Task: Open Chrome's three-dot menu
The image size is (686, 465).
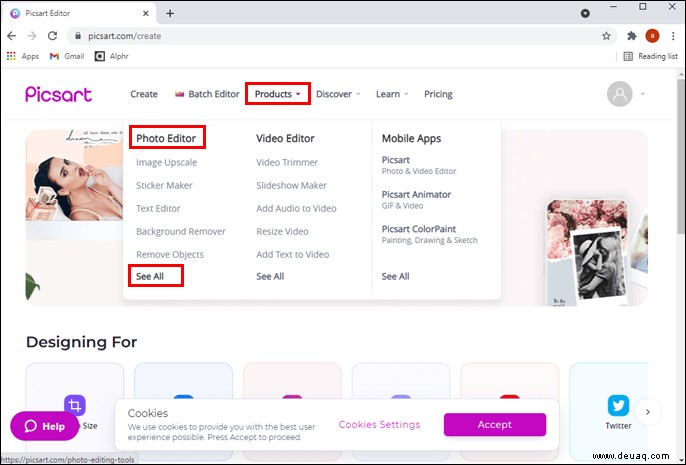Action: point(673,36)
